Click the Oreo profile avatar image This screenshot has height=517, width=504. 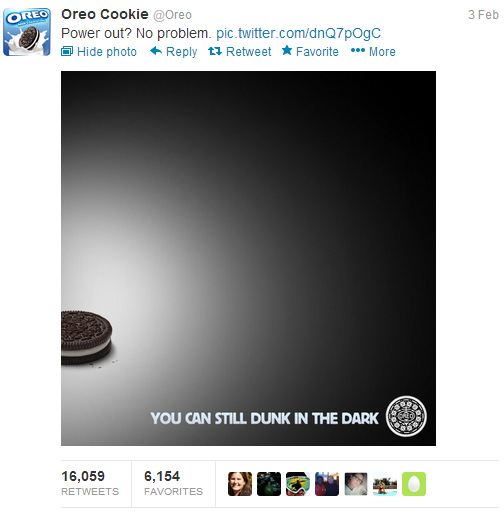(27, 32)
